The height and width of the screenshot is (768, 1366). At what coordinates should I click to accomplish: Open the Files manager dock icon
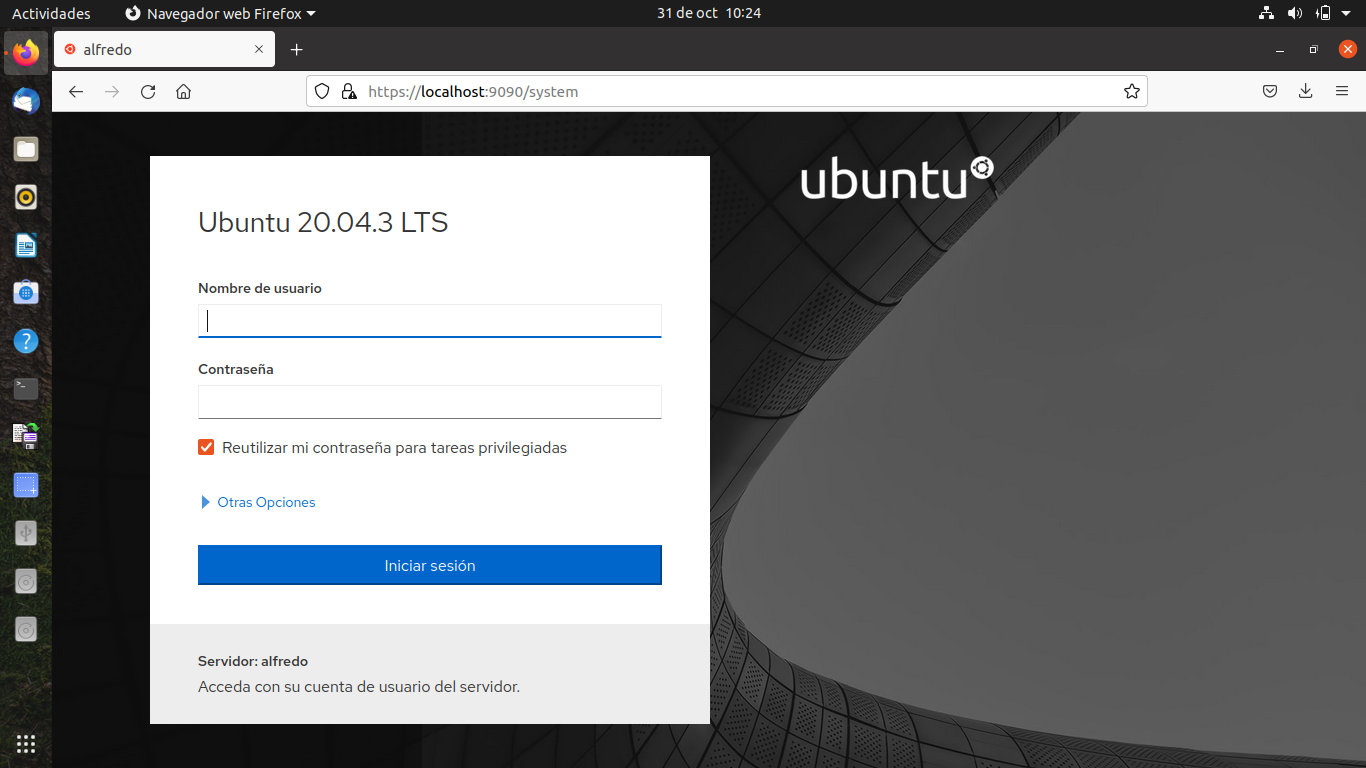[26, 149]
